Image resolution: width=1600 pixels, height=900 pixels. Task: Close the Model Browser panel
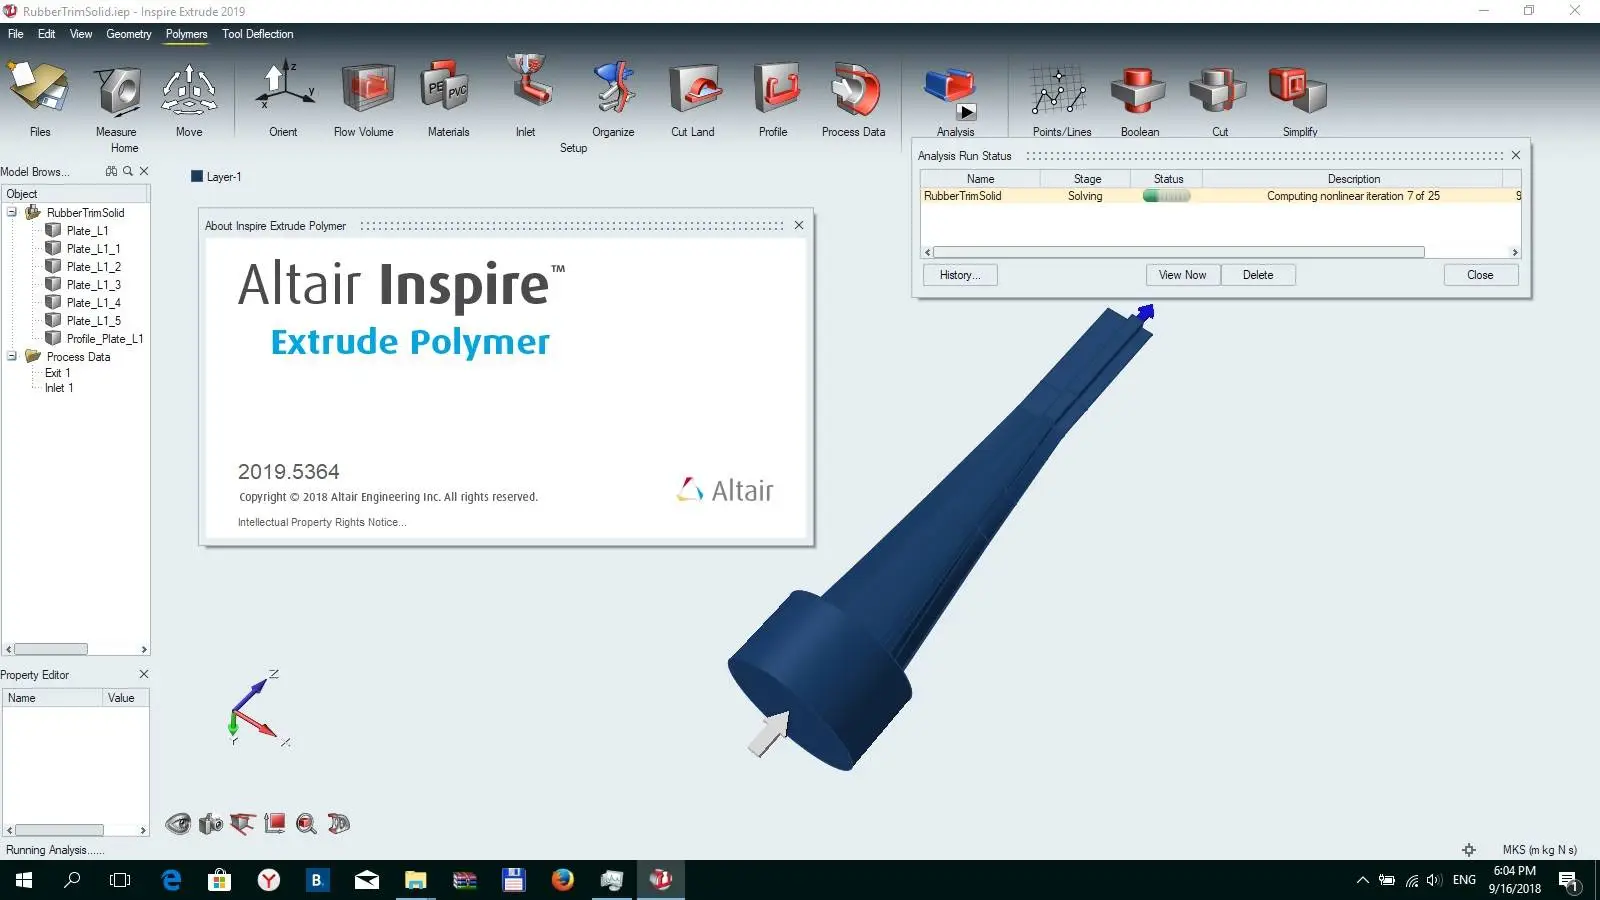click(x=144, y=171)
